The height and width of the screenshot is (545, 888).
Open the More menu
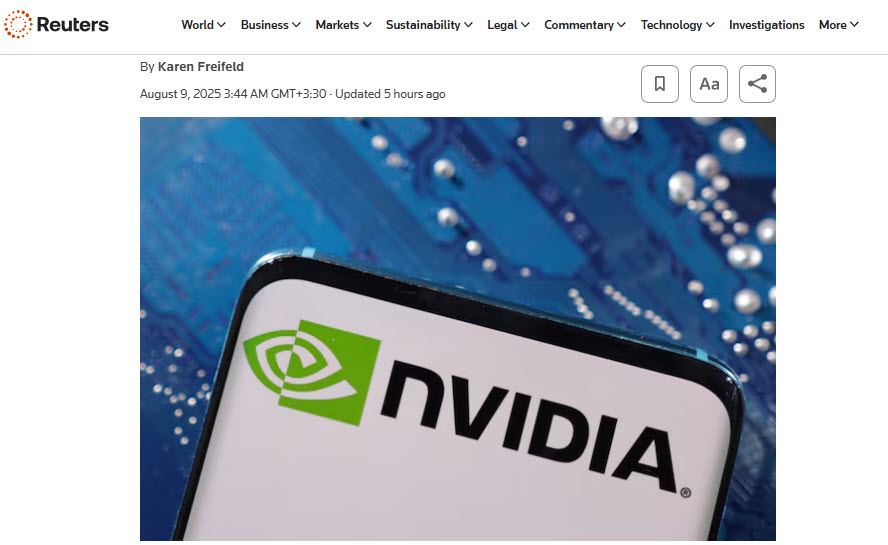839,25
